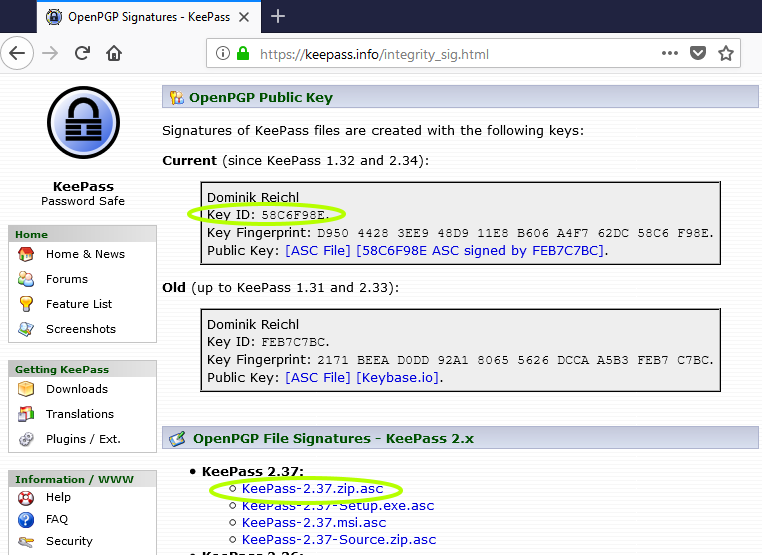Click the KeePass-2.37-Setup.exe.asc link
Screen dimensions: 762x555
click(x=337, y=506)
